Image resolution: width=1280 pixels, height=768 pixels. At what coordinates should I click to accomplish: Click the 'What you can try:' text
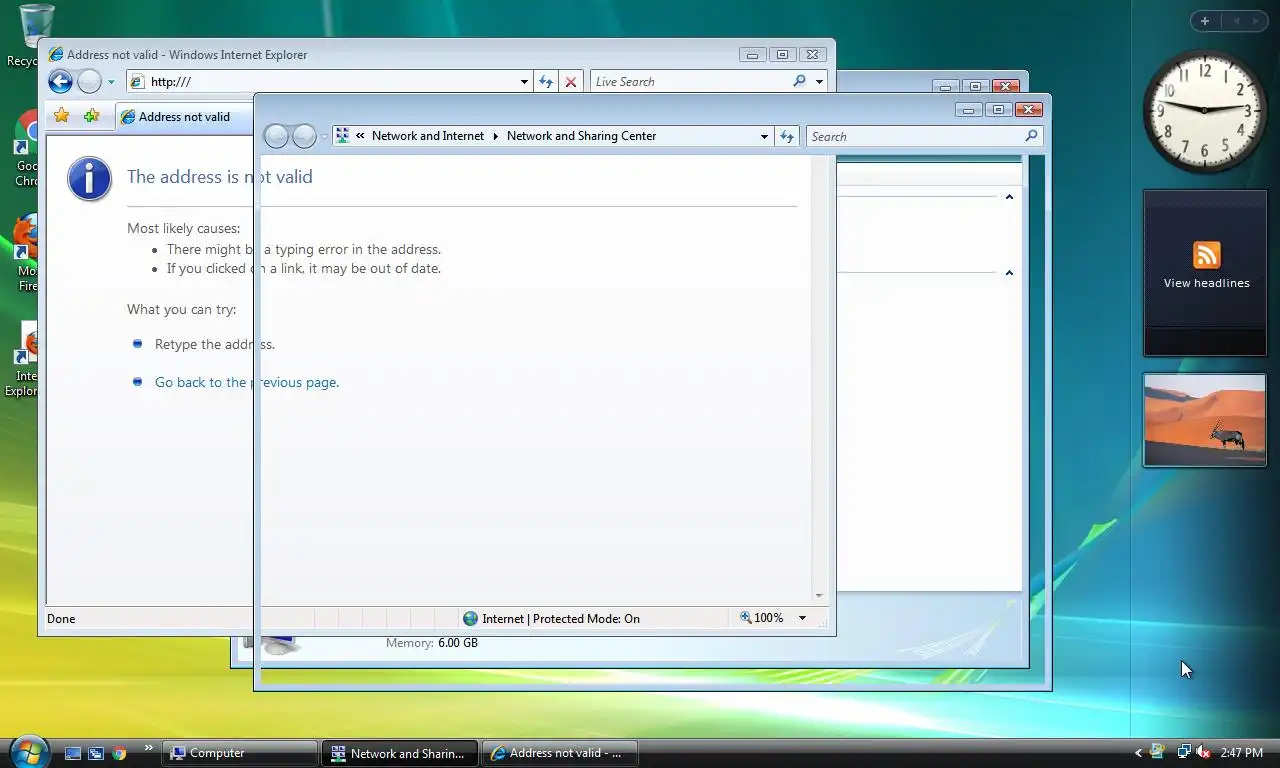(181, 309)
